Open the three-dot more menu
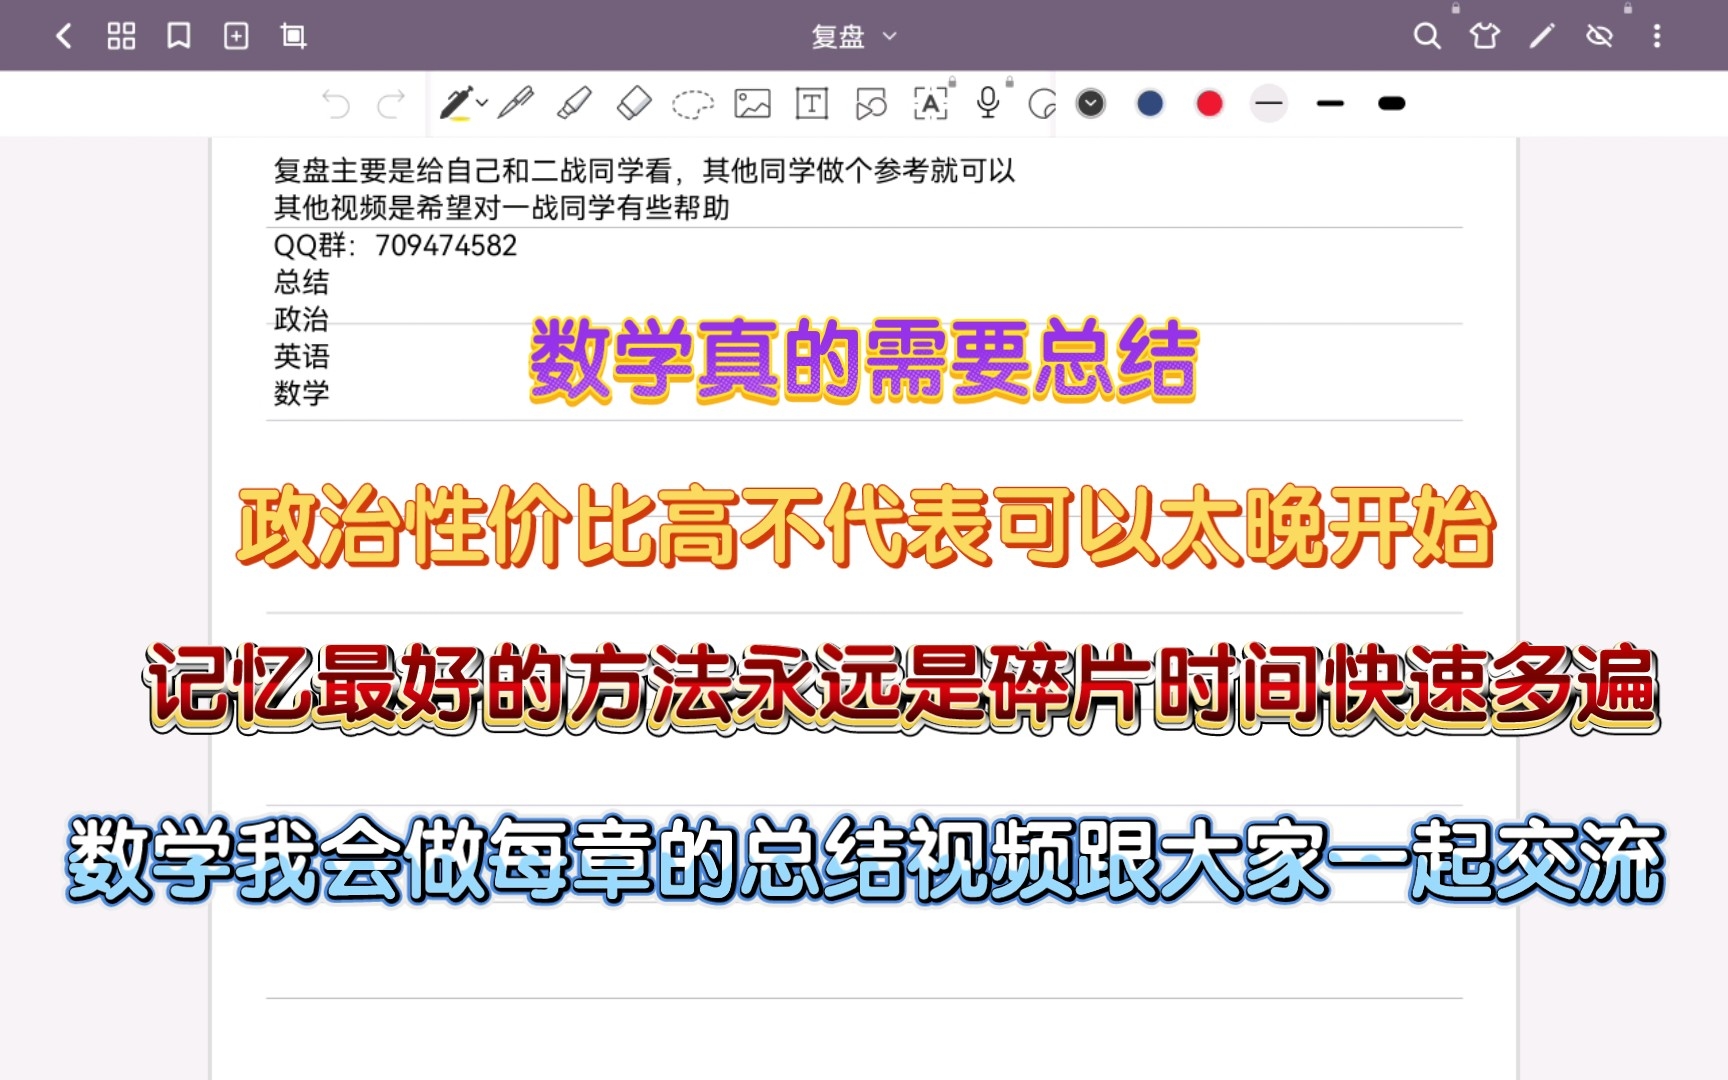Screen dimensions: 1728x1080 (1657, 37)
